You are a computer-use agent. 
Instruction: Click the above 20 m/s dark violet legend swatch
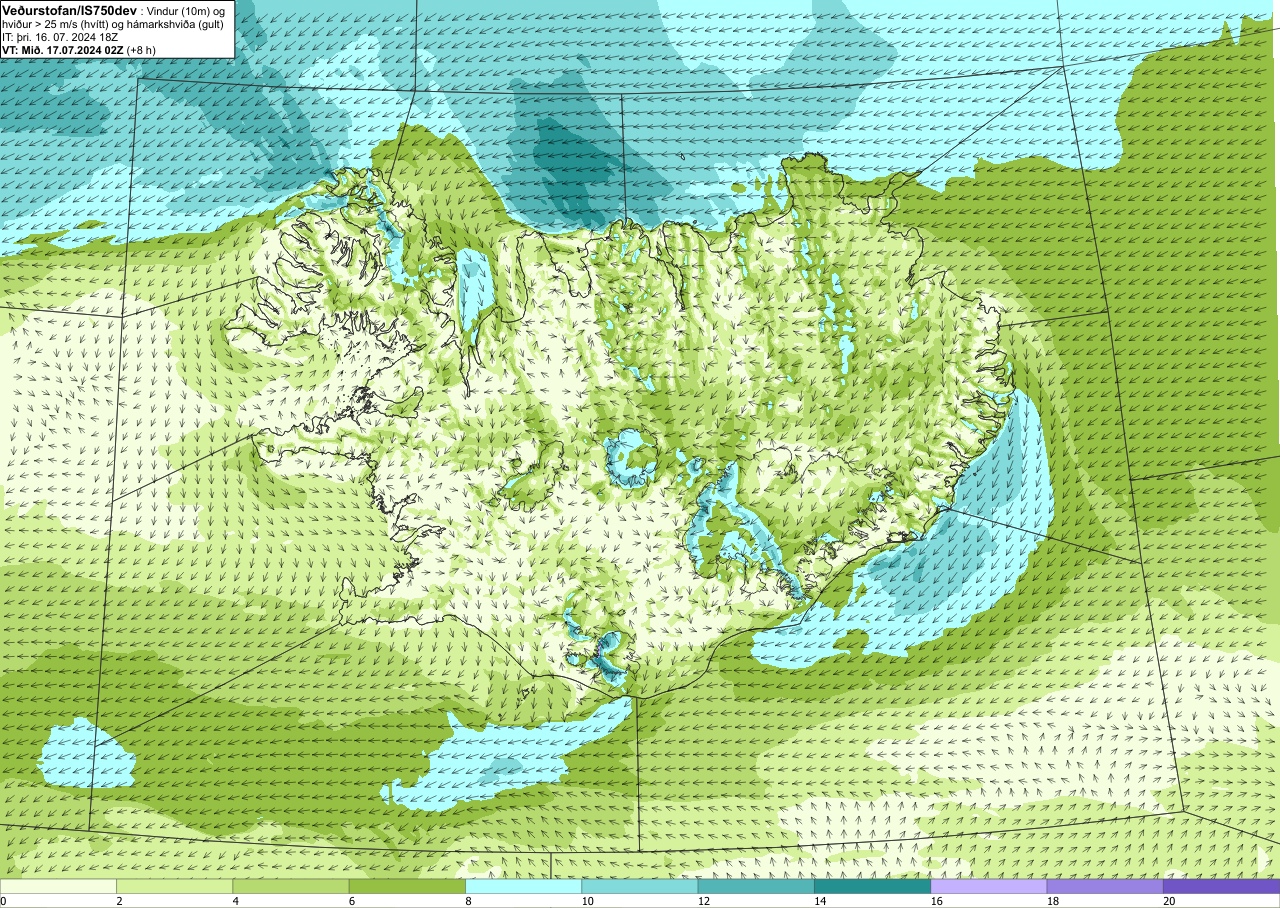[x=1221, y=886]
